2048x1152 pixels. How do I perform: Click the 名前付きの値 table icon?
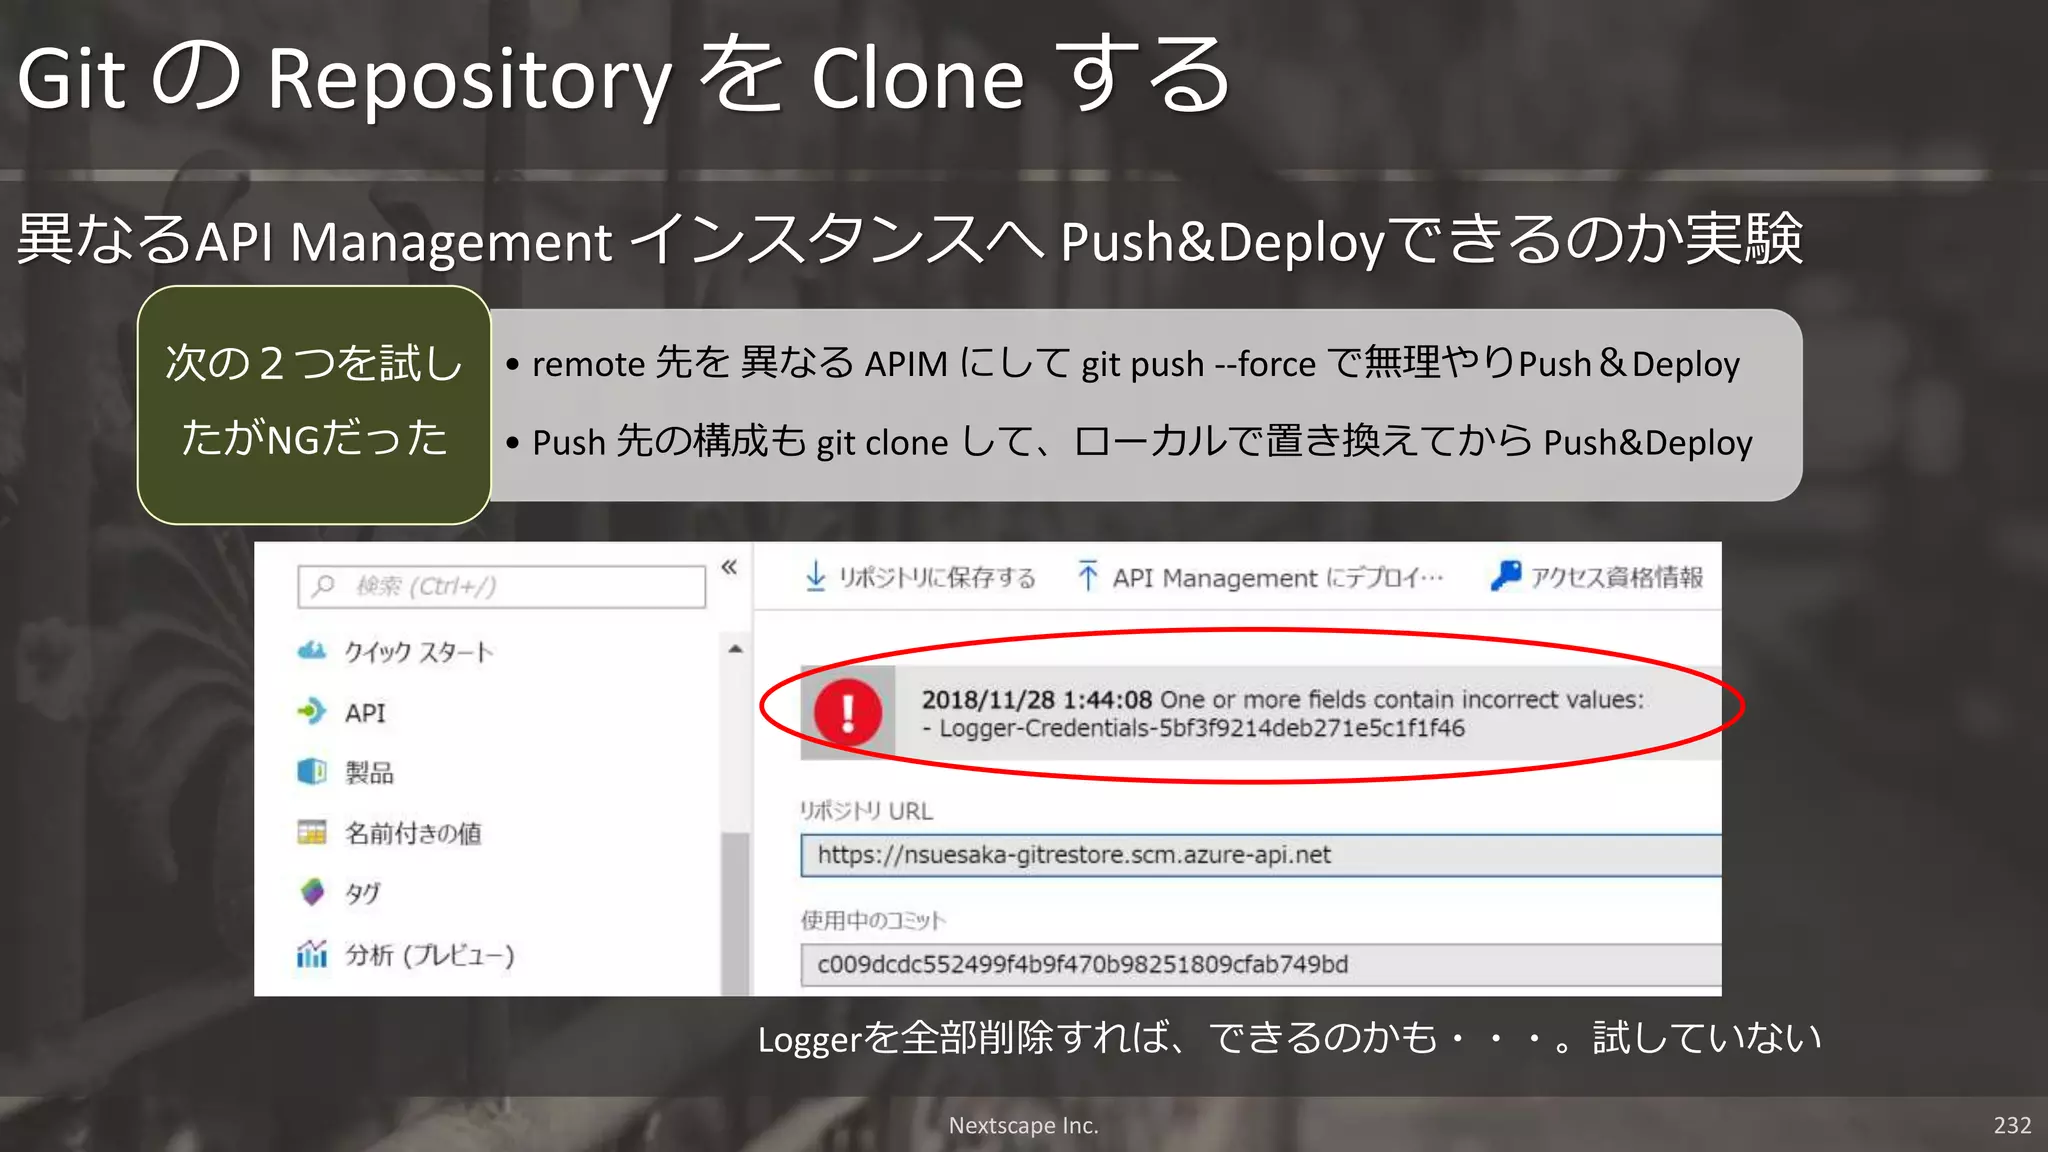(312, 832)
